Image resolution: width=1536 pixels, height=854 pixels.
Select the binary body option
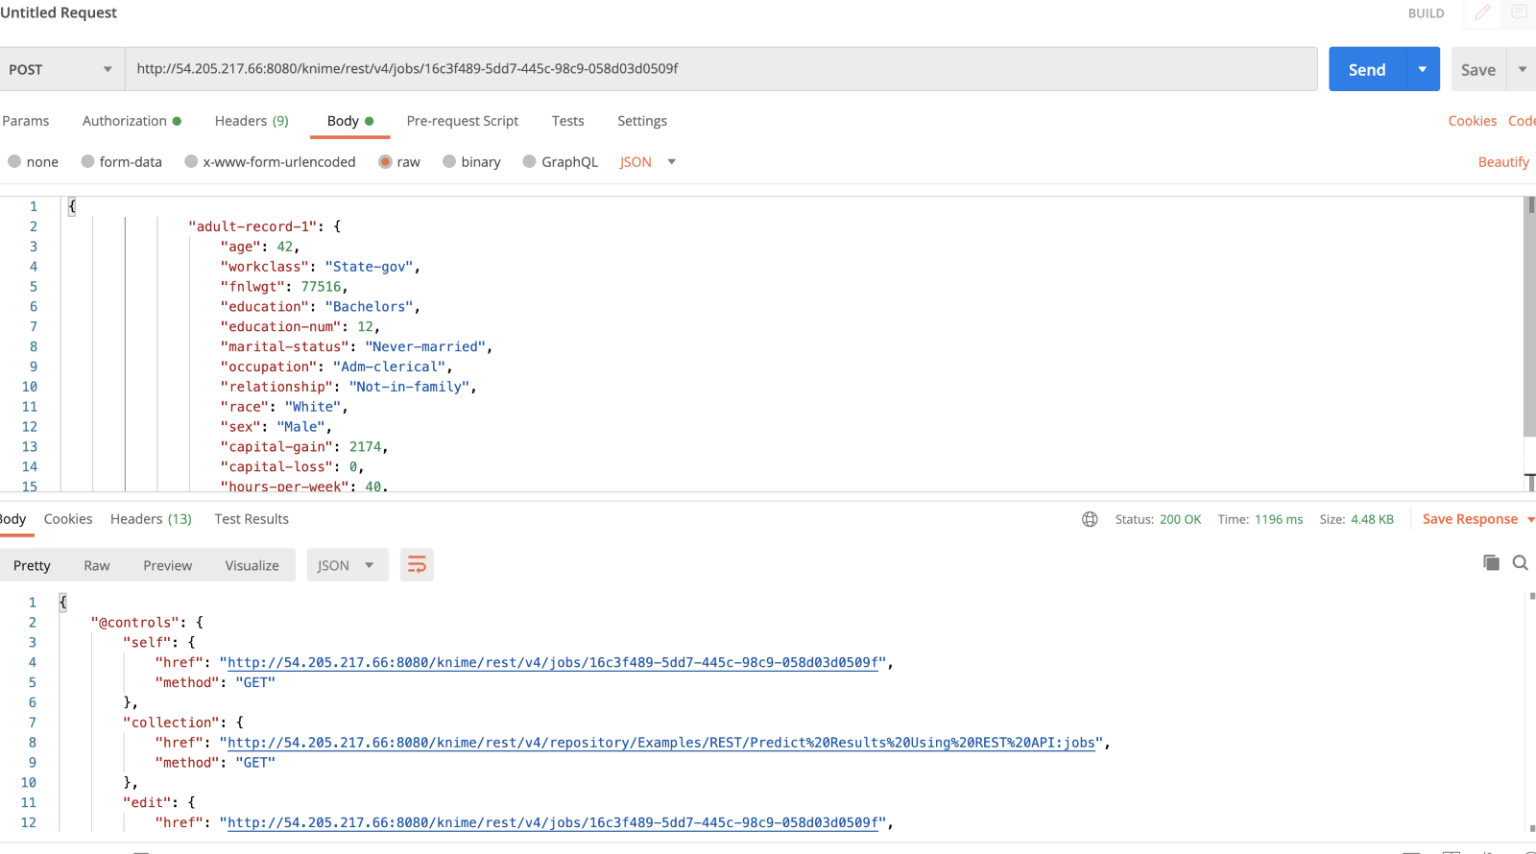click(x=449, y=161)
